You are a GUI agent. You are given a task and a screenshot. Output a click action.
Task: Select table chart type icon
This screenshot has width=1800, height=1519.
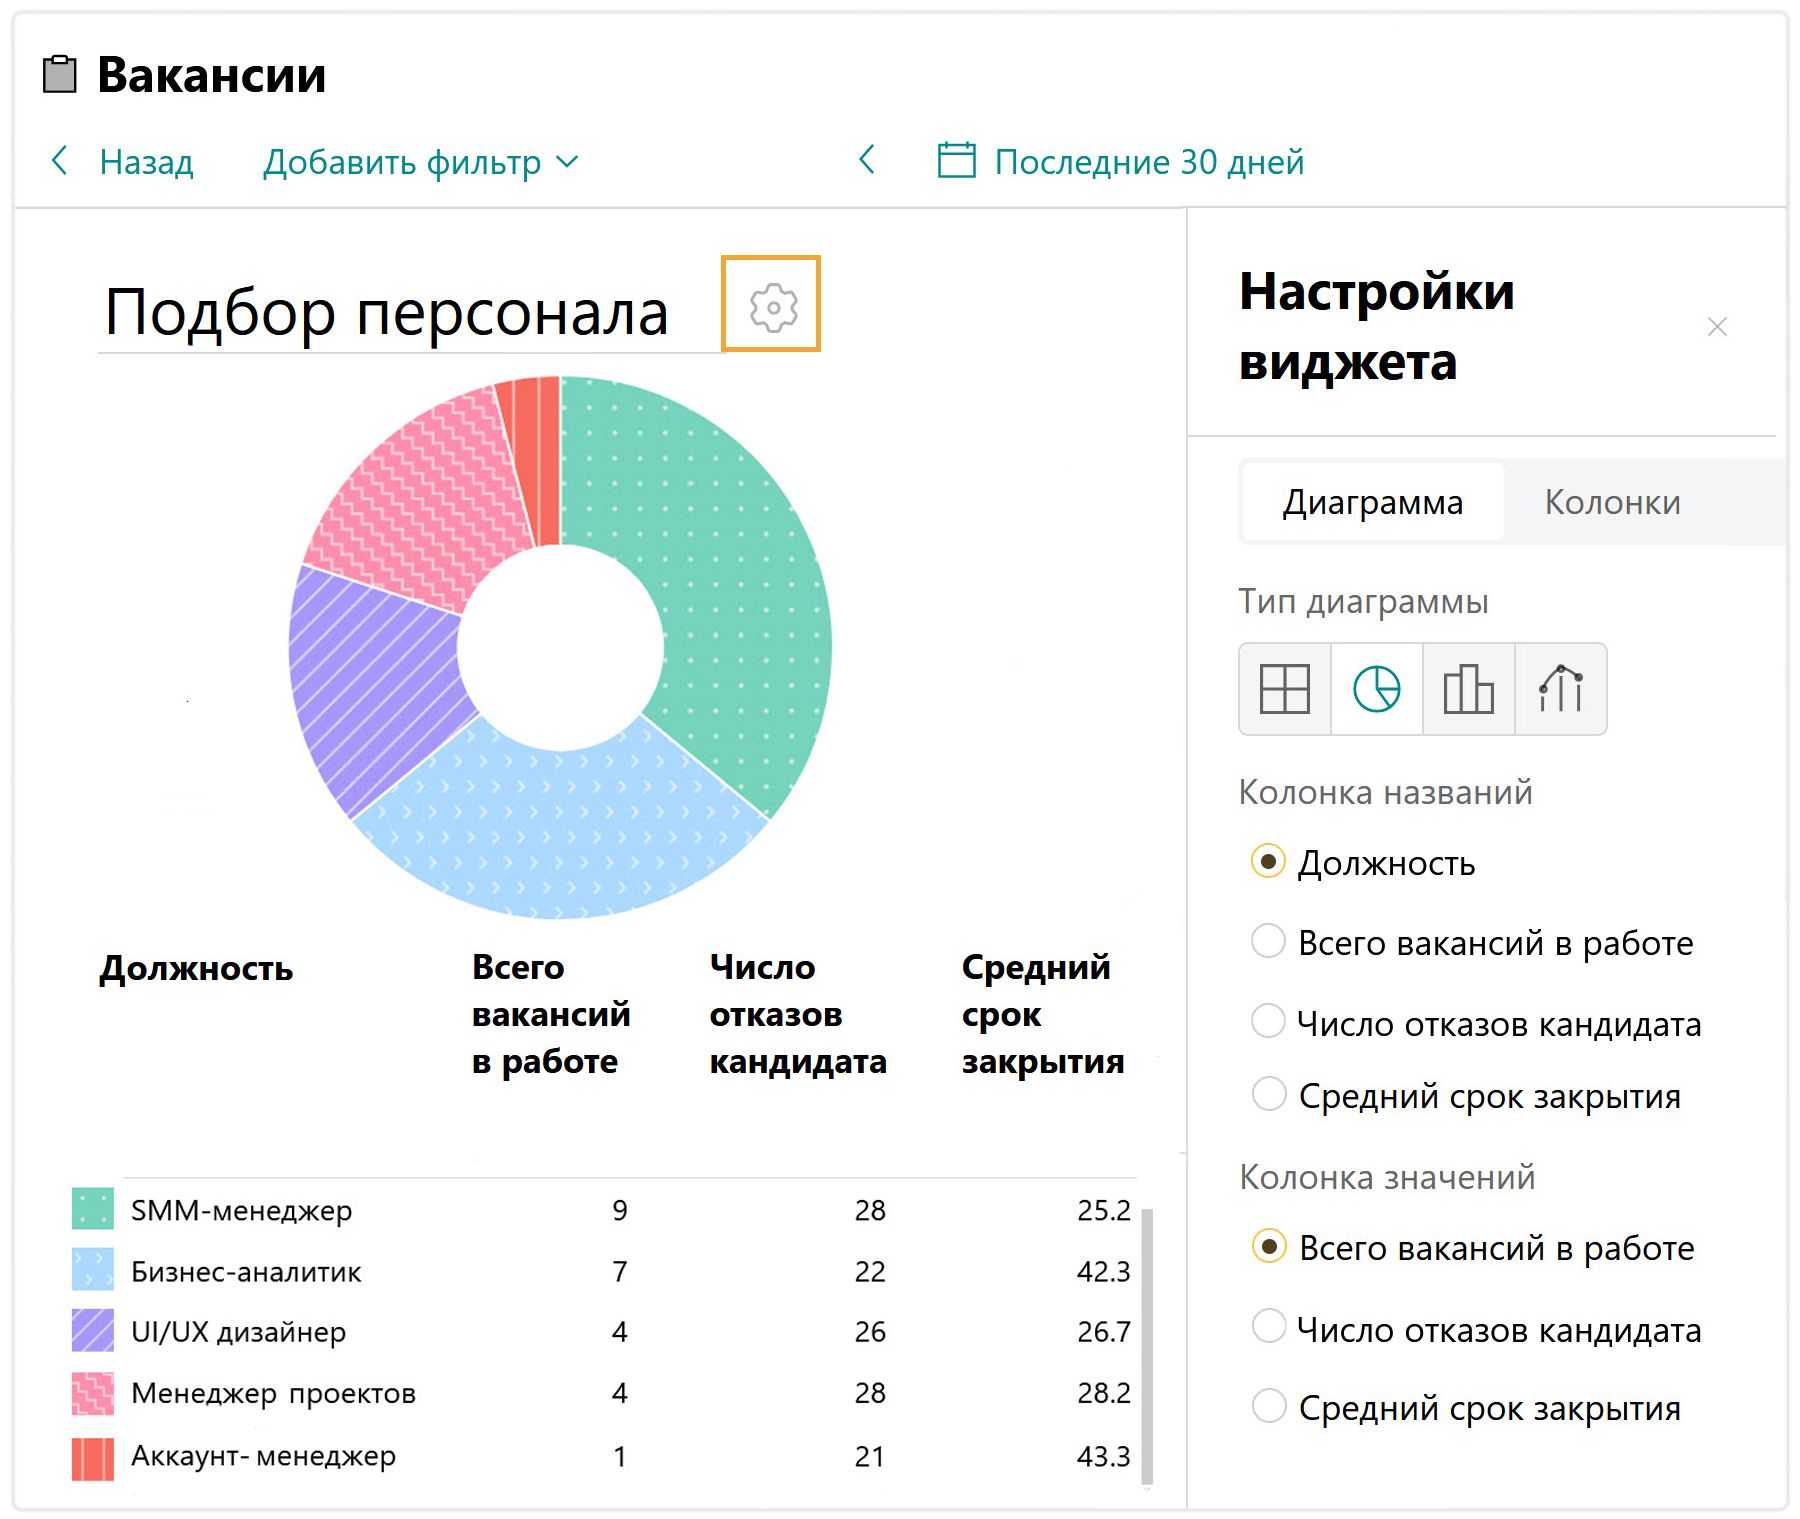[1284, 689]
